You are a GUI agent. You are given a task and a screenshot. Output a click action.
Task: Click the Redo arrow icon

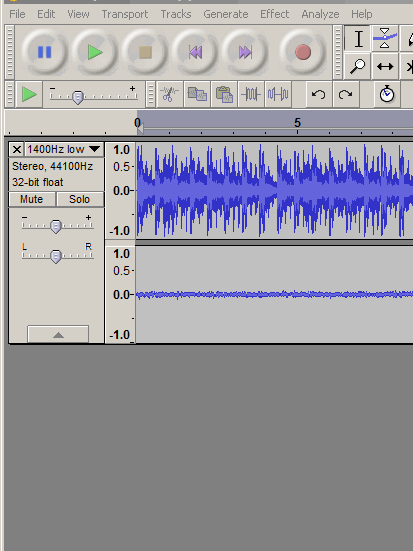(346, 94)
